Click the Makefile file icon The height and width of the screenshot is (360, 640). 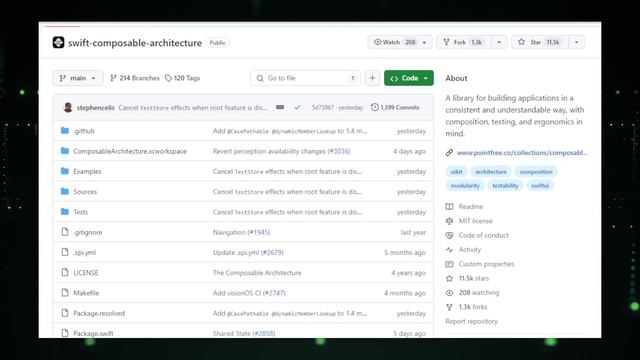tap(65, 293)
